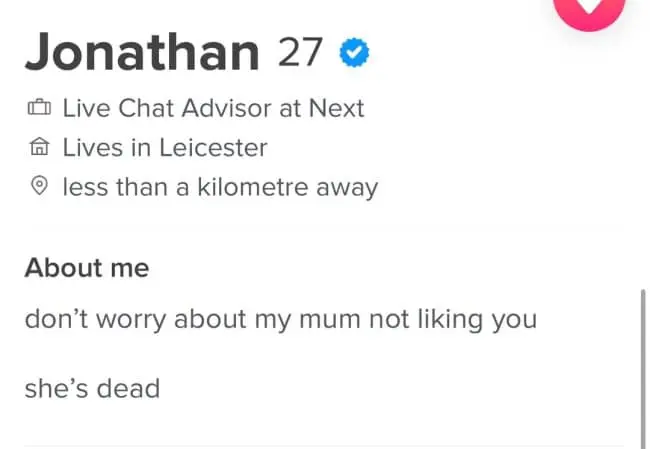
Task: Click the briefcase job icon
Action: coord(38,109)
